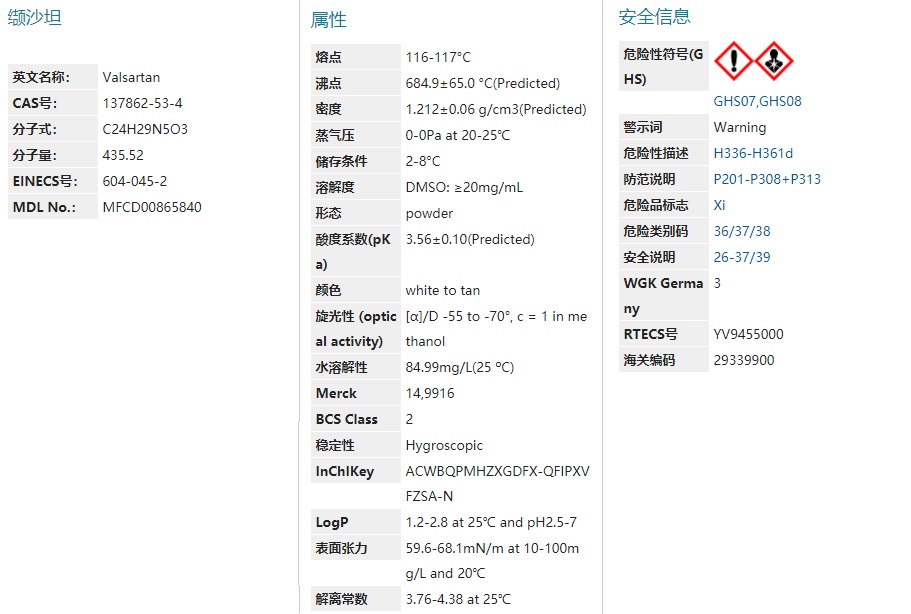Open the H336-H361d hazard statement link
Viewport: 911px width, 614px height.
(753, 153)
